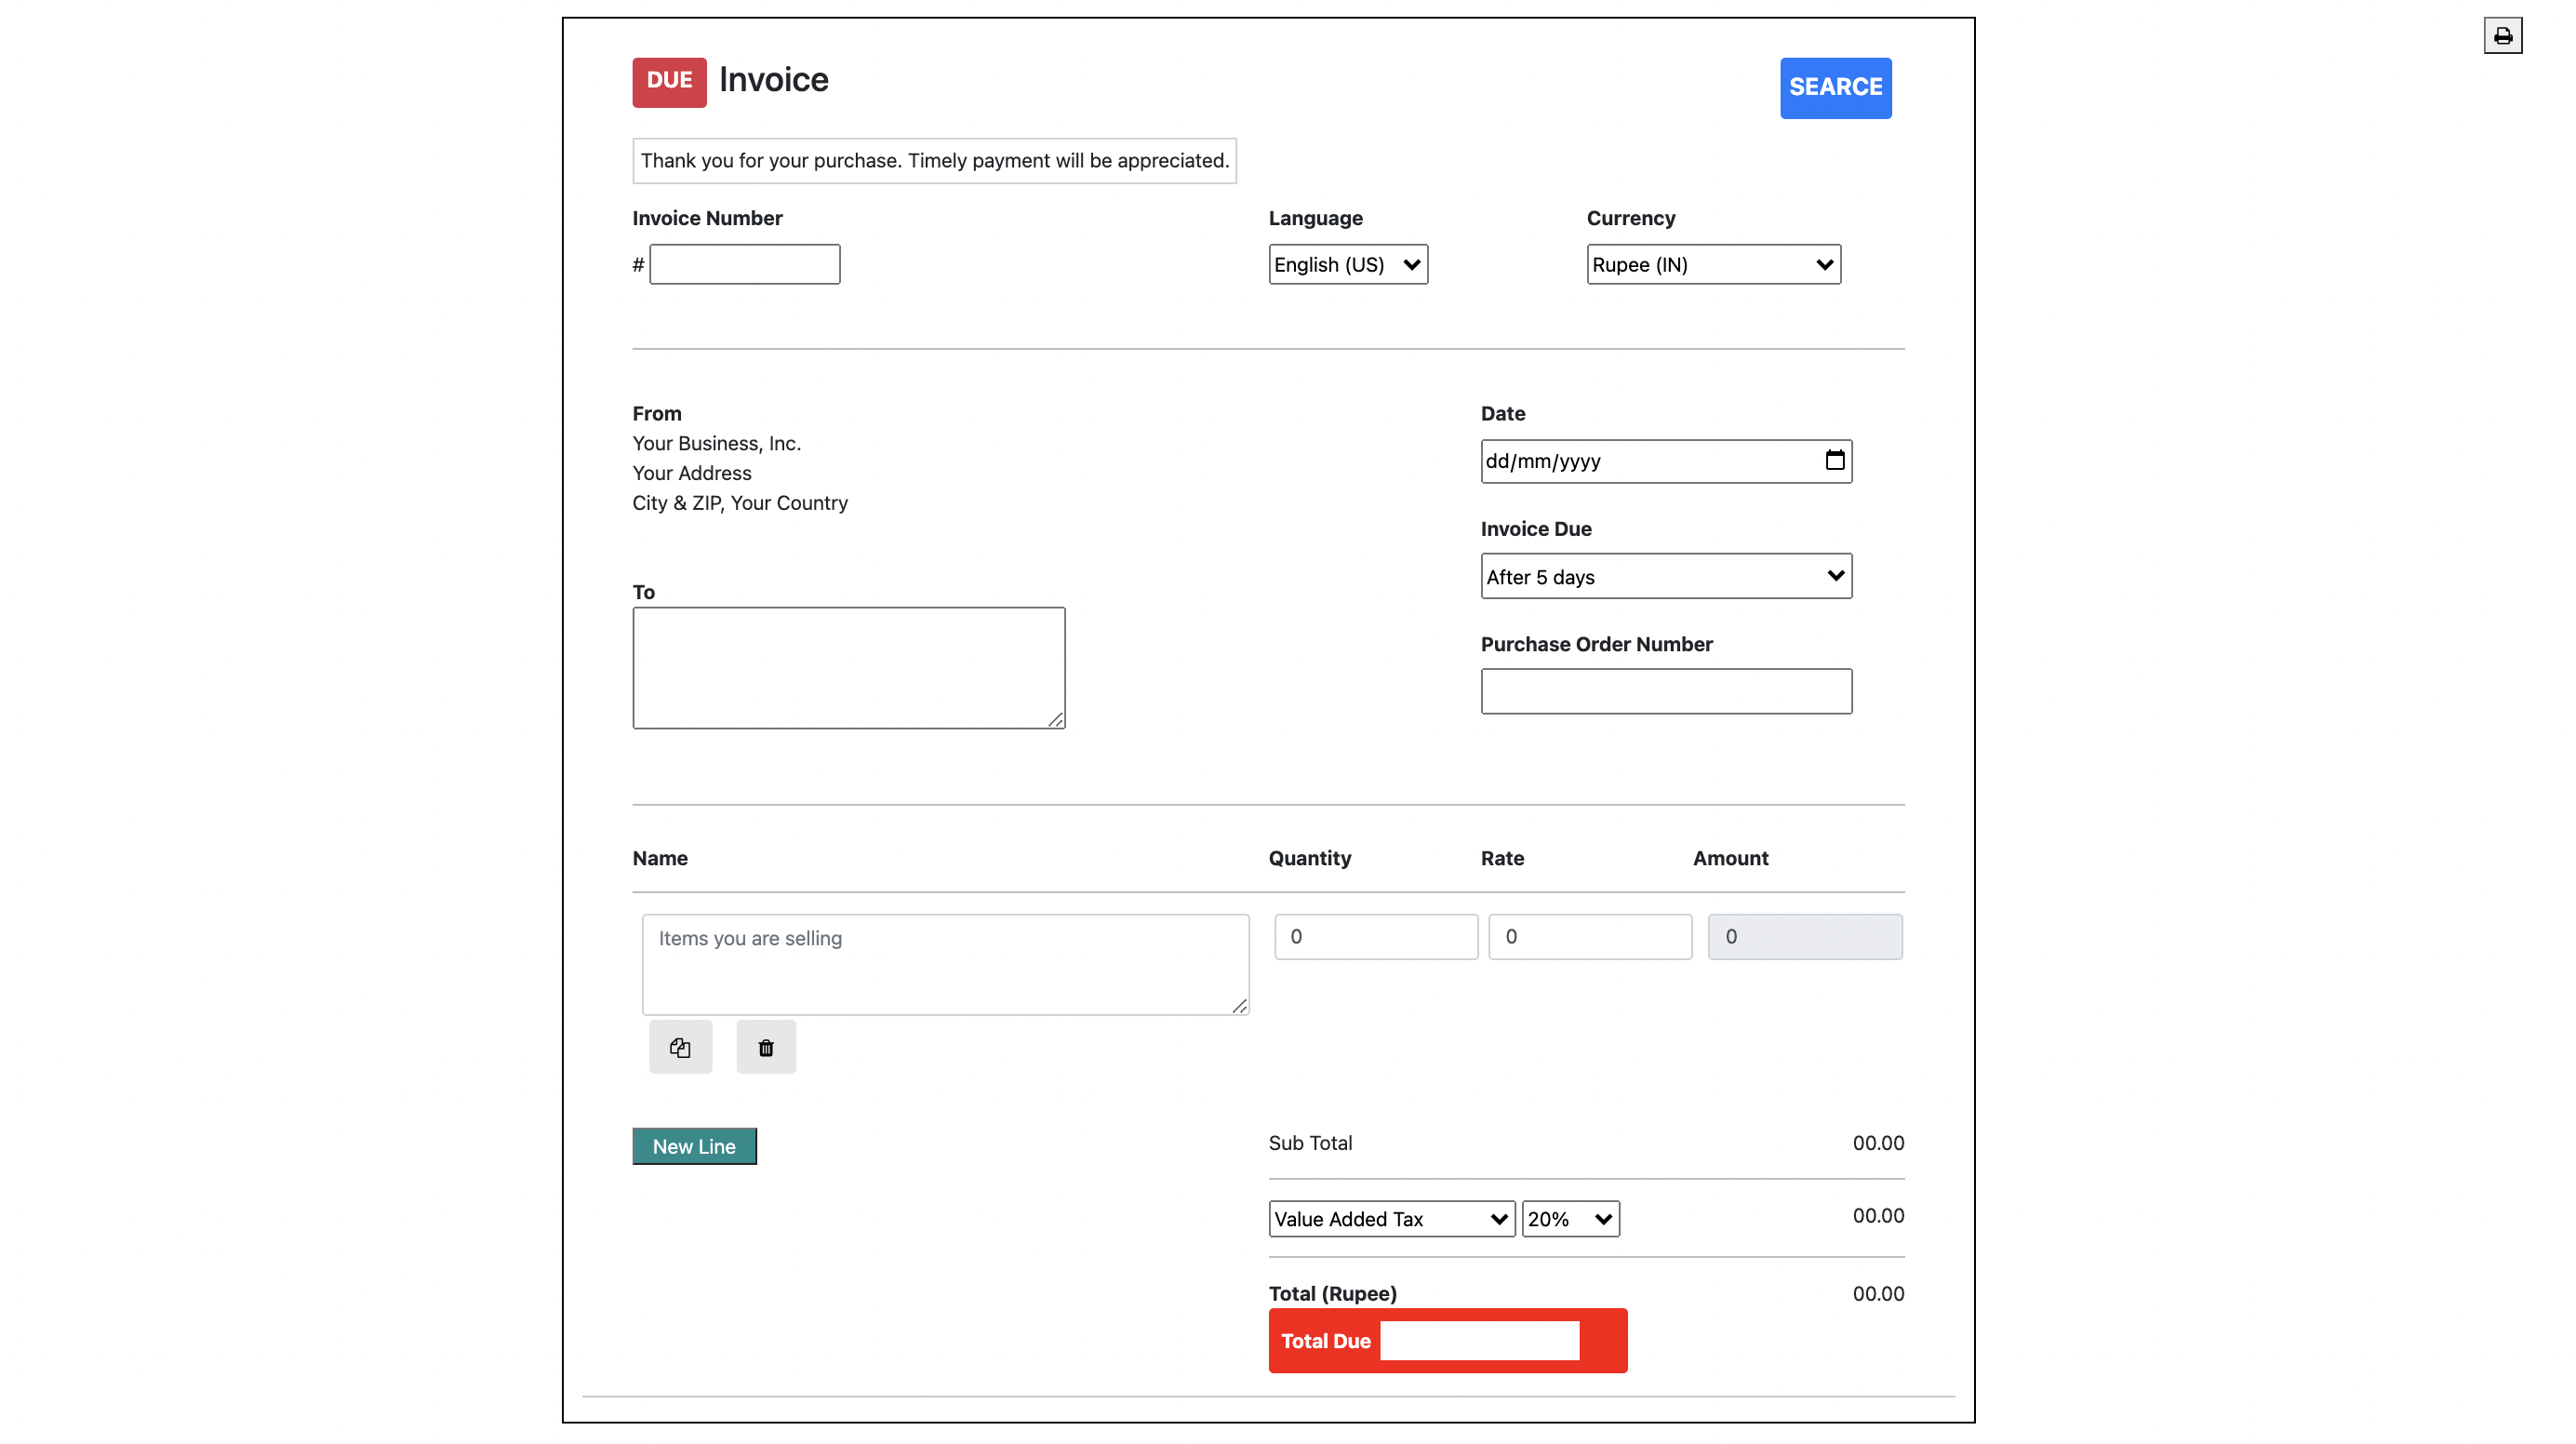Viewport: 2576px width, 1444px height.
Task: Click 'Your Business, Inc.' text
Action: point(716,443)
